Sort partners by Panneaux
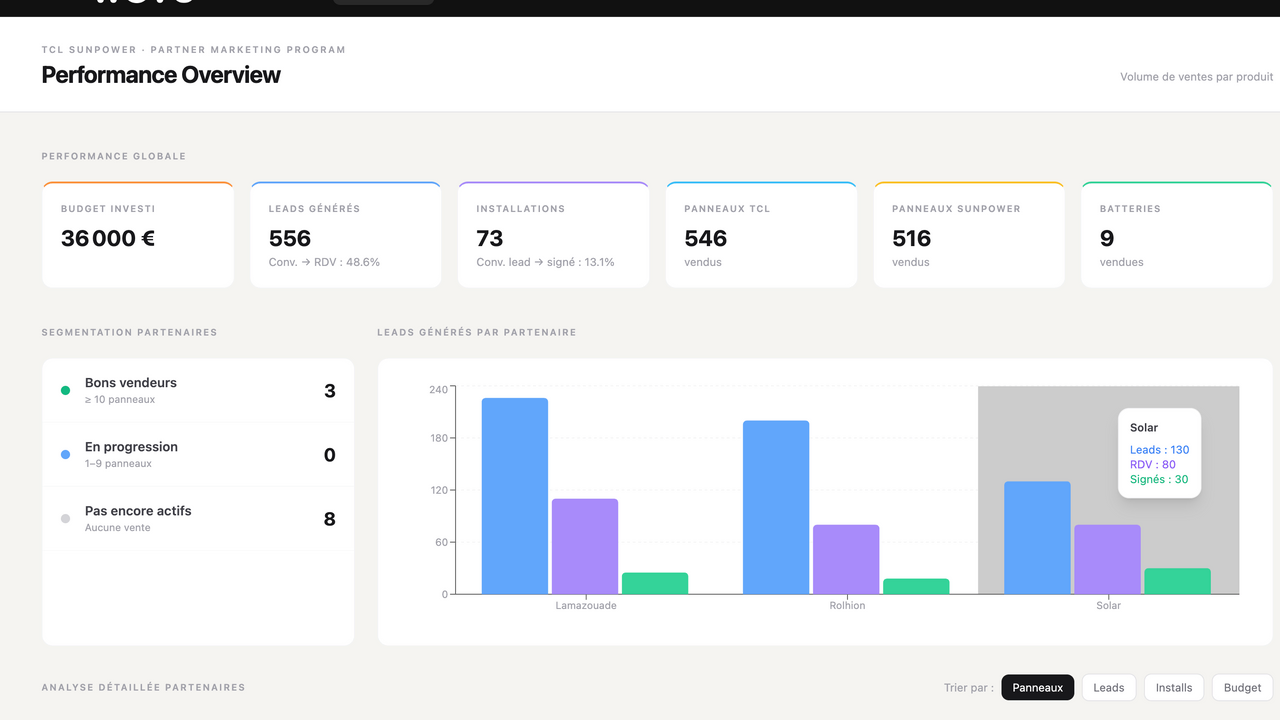Image resolution: width=1280 pixels, height=720 pixels. click(1037, 687)
